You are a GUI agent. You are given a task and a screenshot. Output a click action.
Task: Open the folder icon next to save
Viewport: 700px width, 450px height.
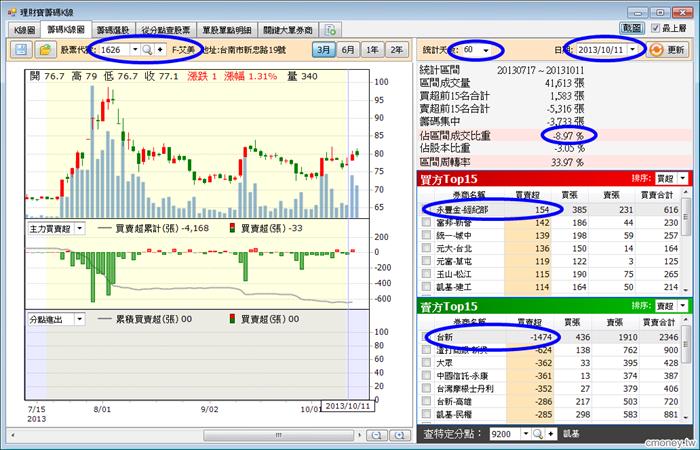tap(45, 50)
